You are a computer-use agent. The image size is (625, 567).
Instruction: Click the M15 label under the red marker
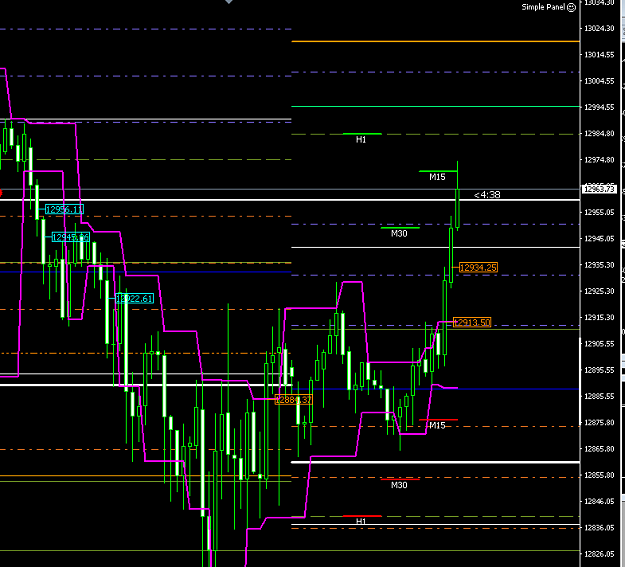pyautogui.click(x=437, y=425)
